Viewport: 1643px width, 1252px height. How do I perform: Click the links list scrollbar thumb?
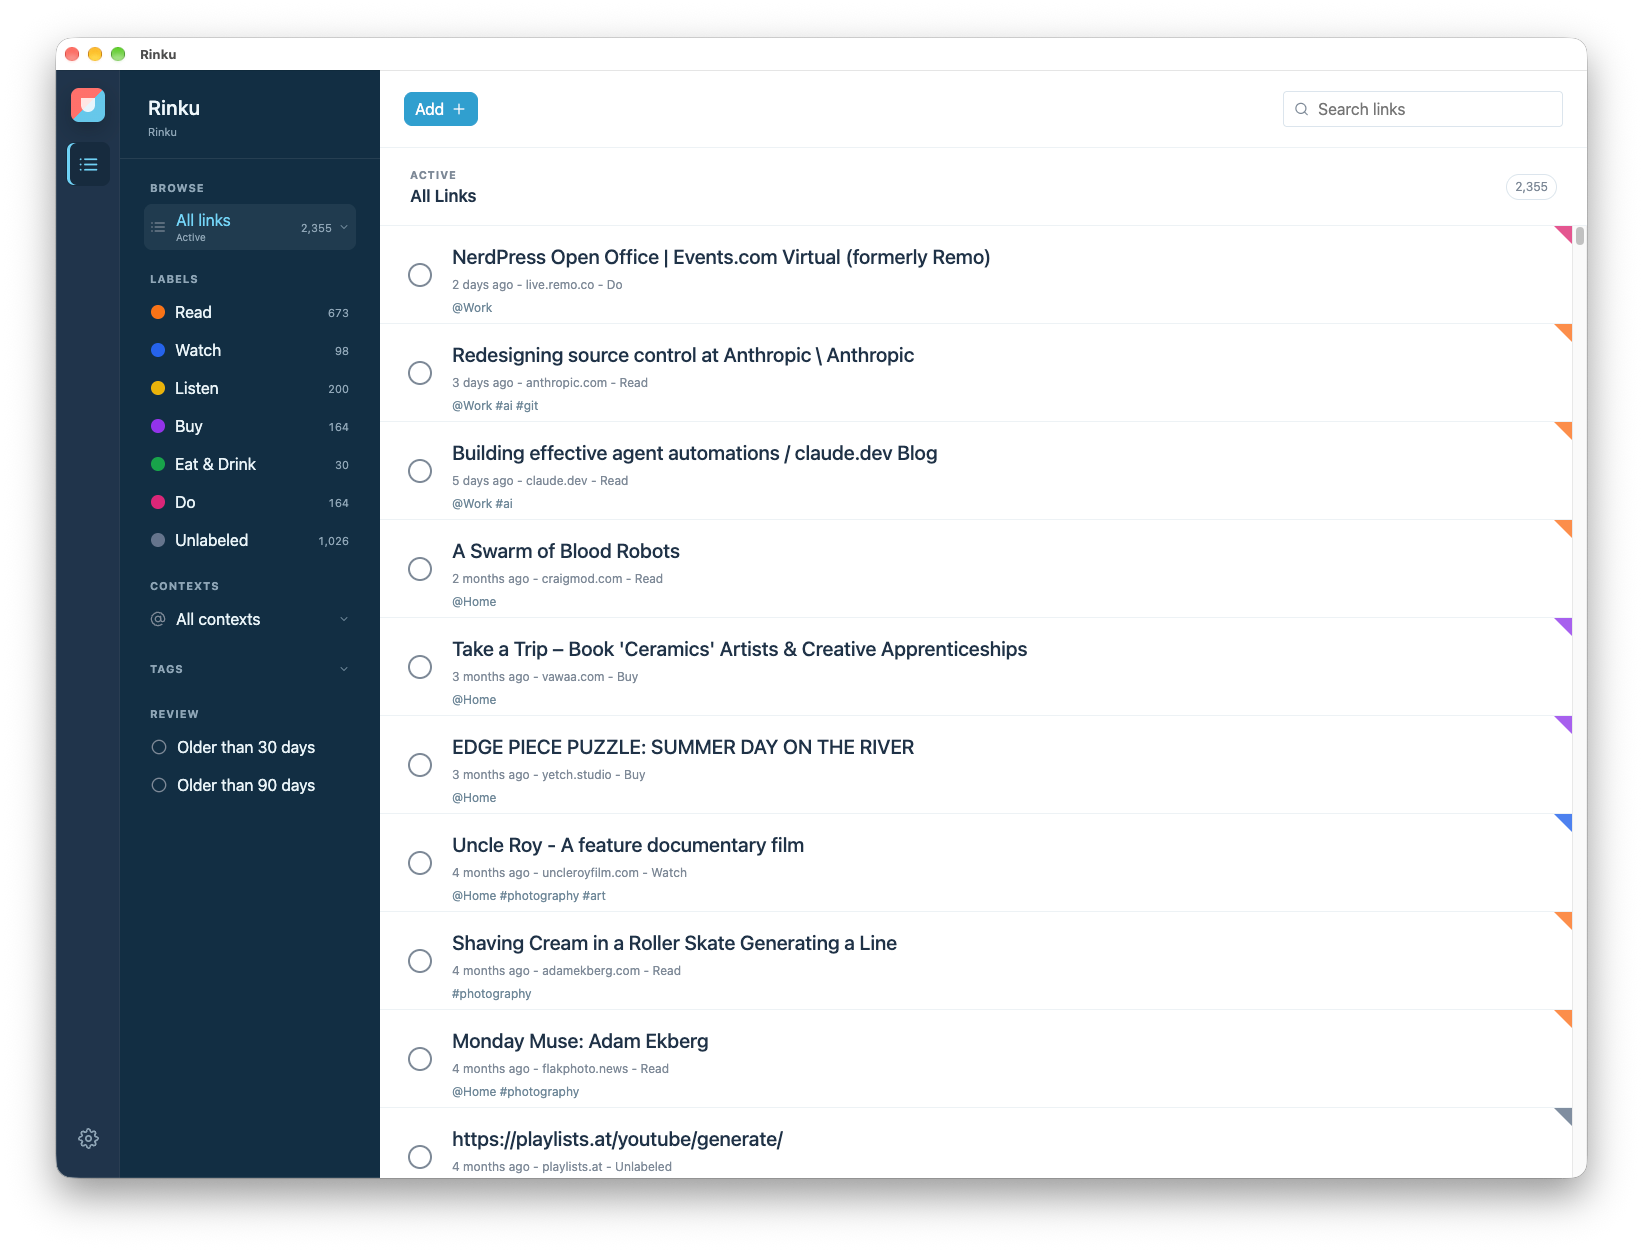click(x=1580, y=236)
